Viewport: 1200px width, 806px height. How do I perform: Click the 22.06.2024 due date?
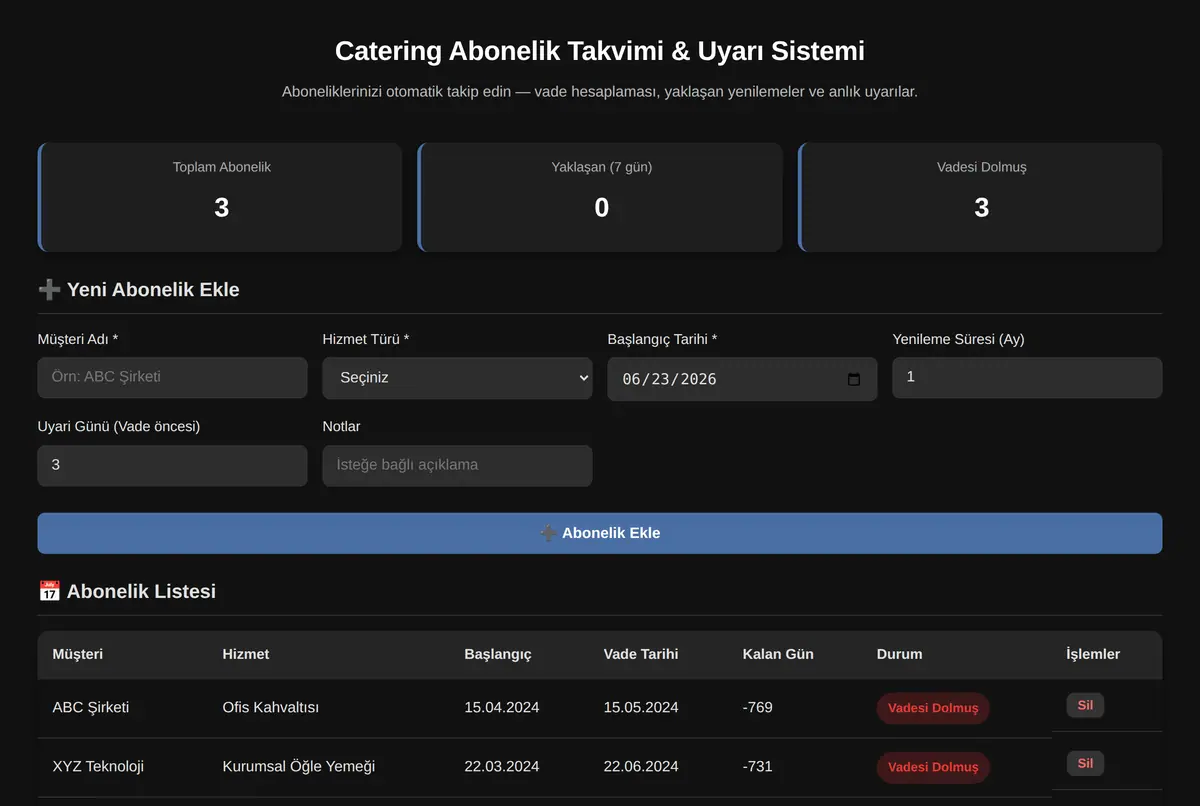641,766
